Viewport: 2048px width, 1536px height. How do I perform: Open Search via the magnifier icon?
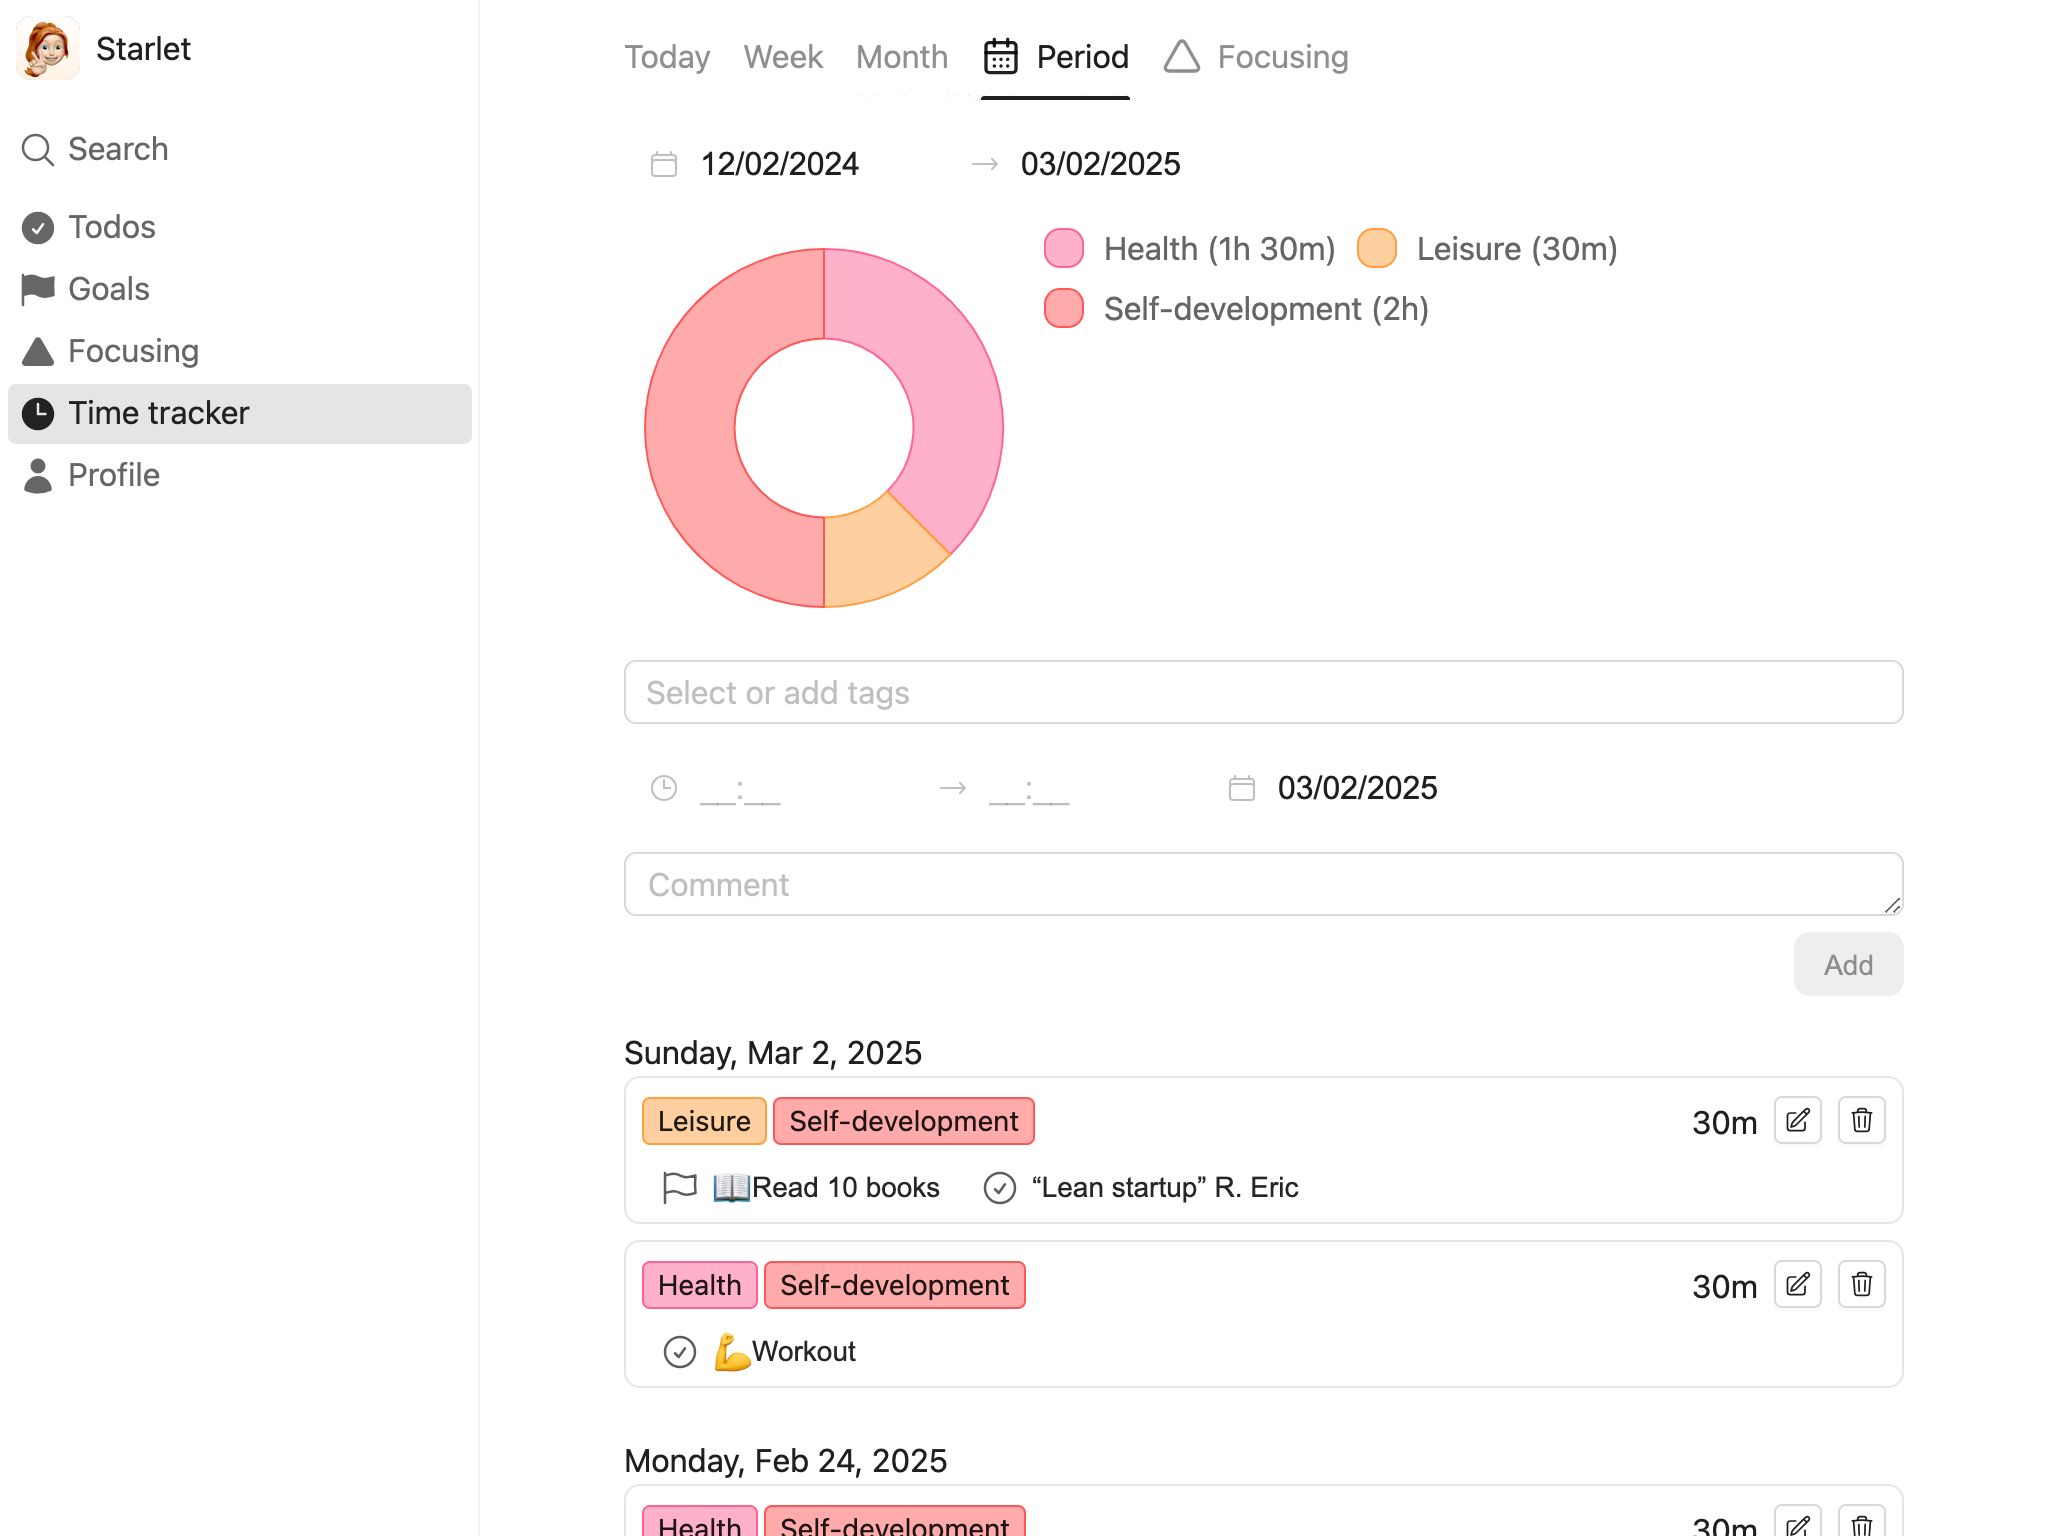[x=38, y=149]
